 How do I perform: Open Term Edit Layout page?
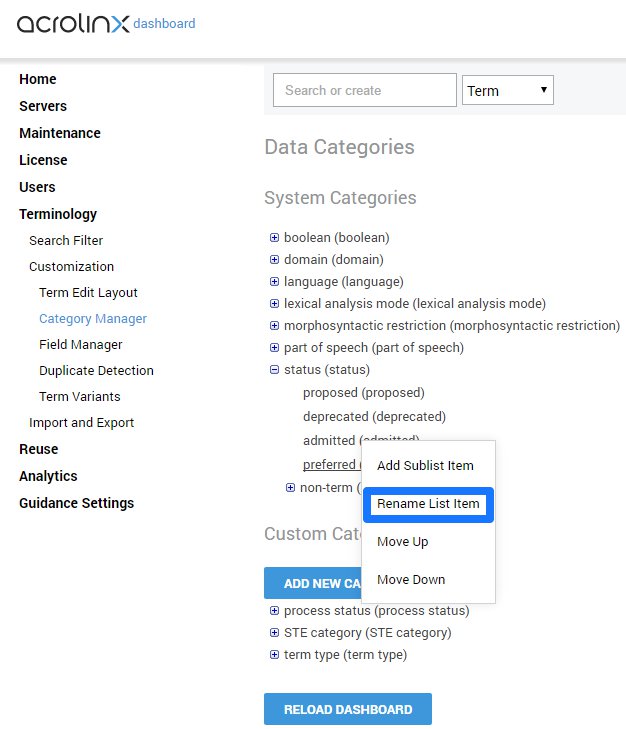[x=88, y=292]
